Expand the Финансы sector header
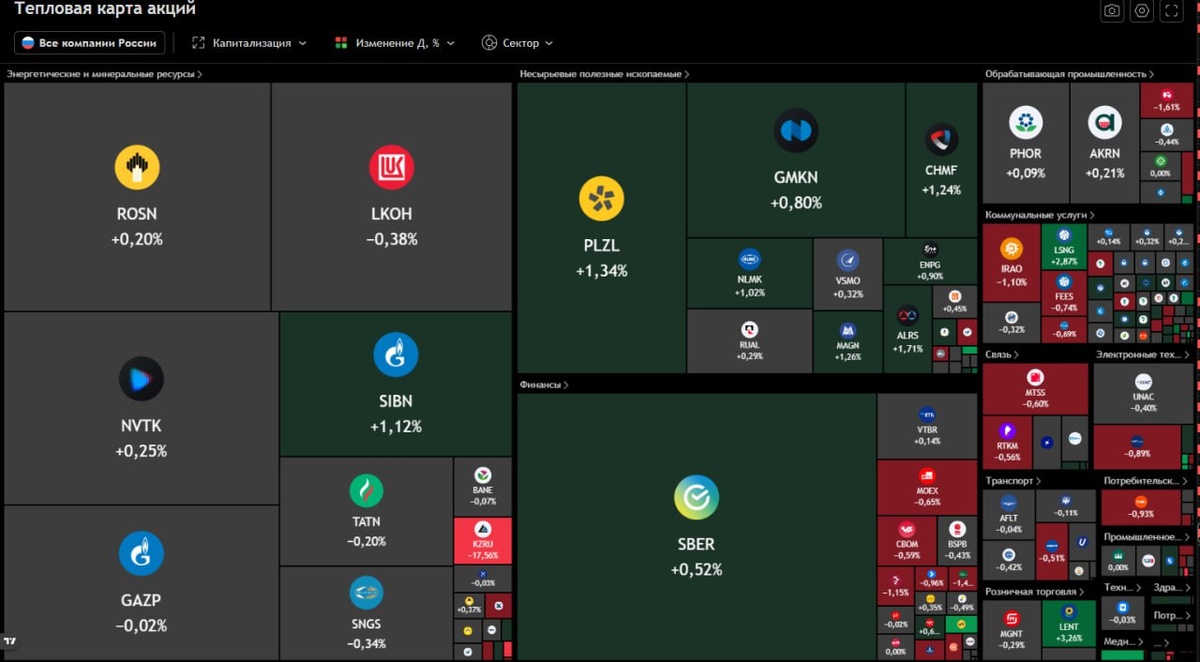Screen dimensions: 1200x662 pos(545,384)
